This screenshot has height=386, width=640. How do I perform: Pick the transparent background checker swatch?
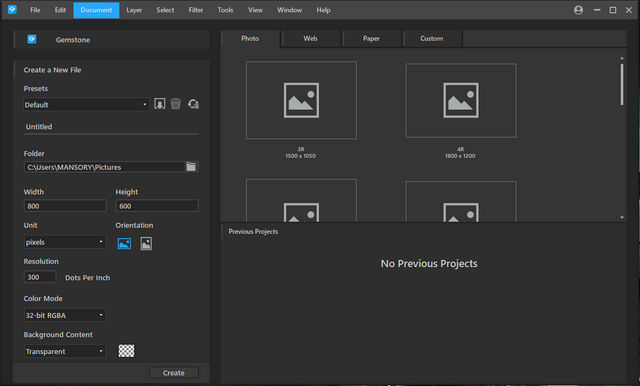tap(127, 351)
